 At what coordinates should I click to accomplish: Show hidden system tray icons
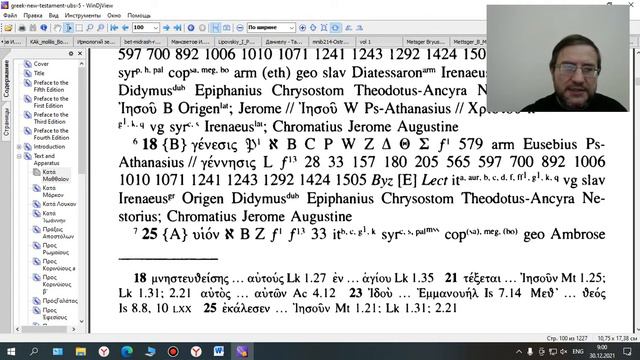pos(519,351)
